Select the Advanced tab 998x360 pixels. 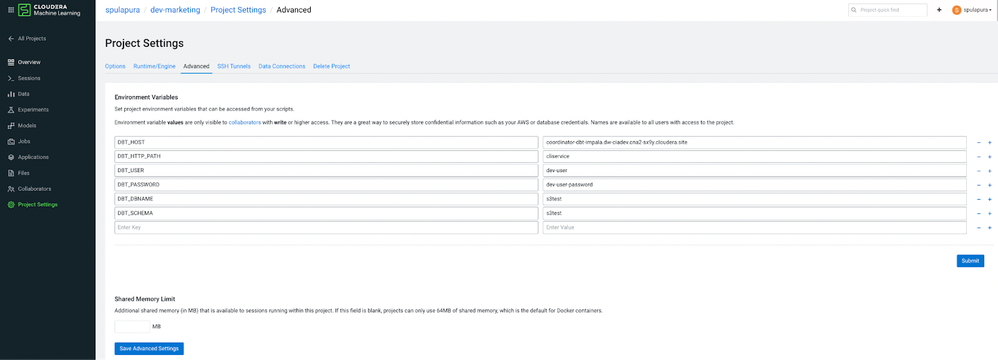[196, 66]
